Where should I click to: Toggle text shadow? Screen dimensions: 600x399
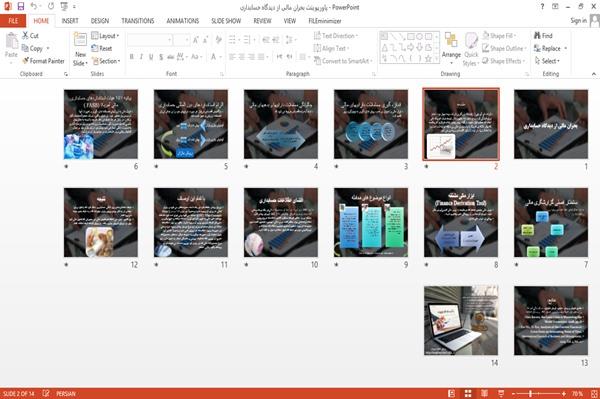click(161, 57)
